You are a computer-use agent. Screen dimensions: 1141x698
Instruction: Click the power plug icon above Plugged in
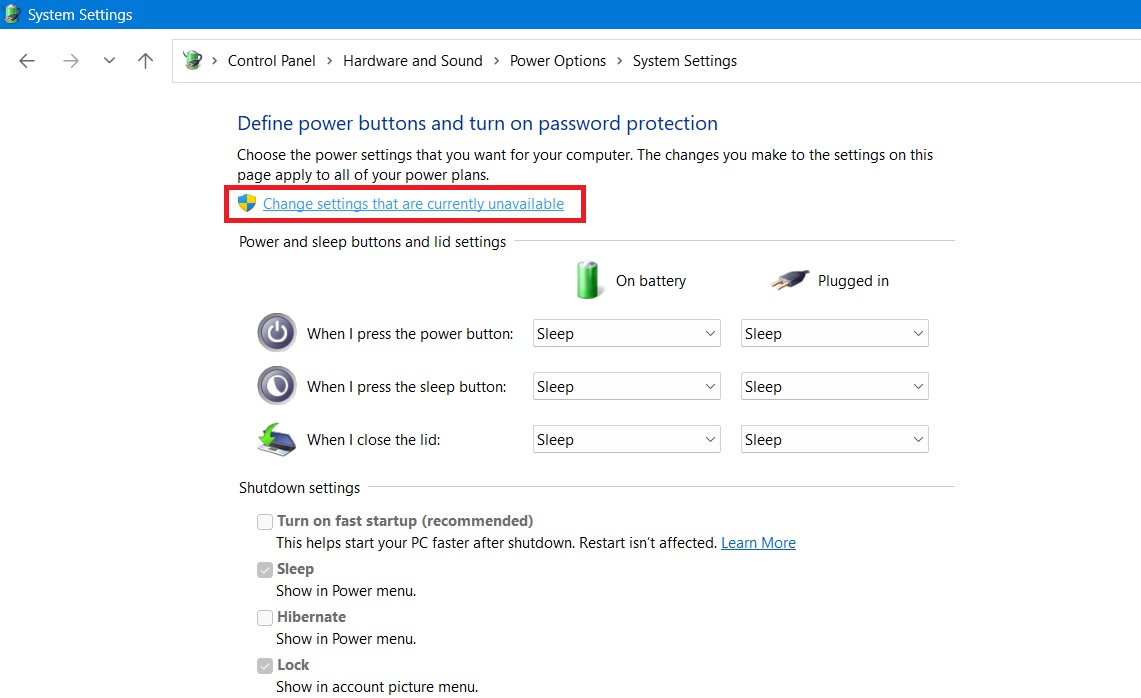[790, 280]
